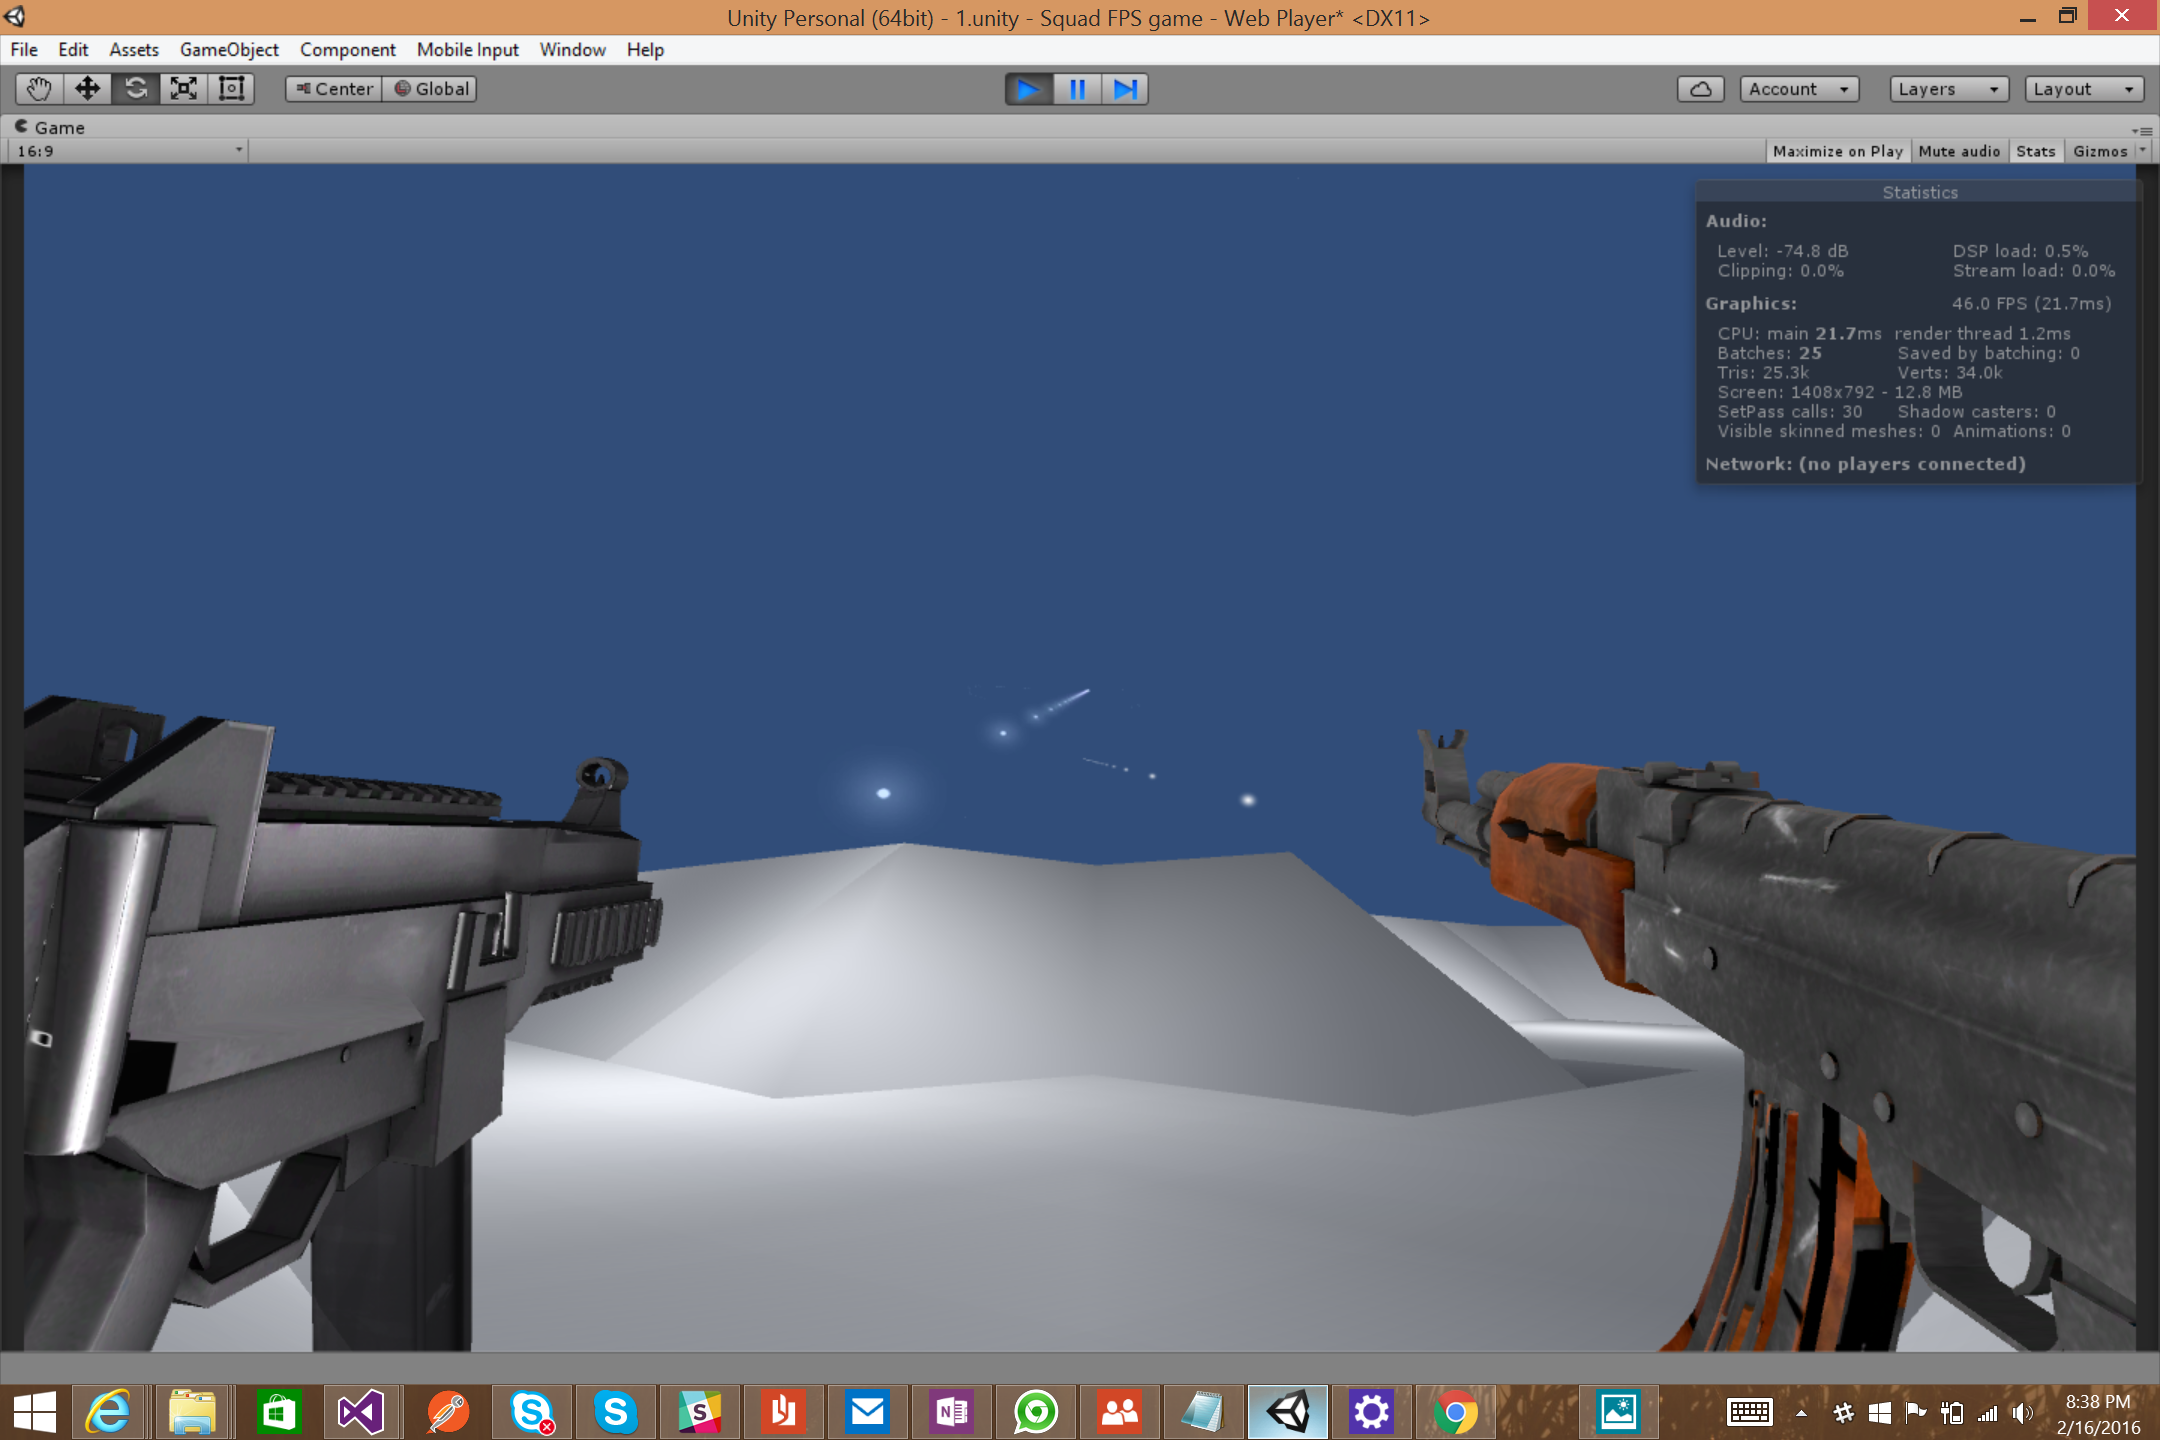Click the Windows Start button
Image resolution: width=2160 pixels, height=1440 pixels.
pos(34,1412)
